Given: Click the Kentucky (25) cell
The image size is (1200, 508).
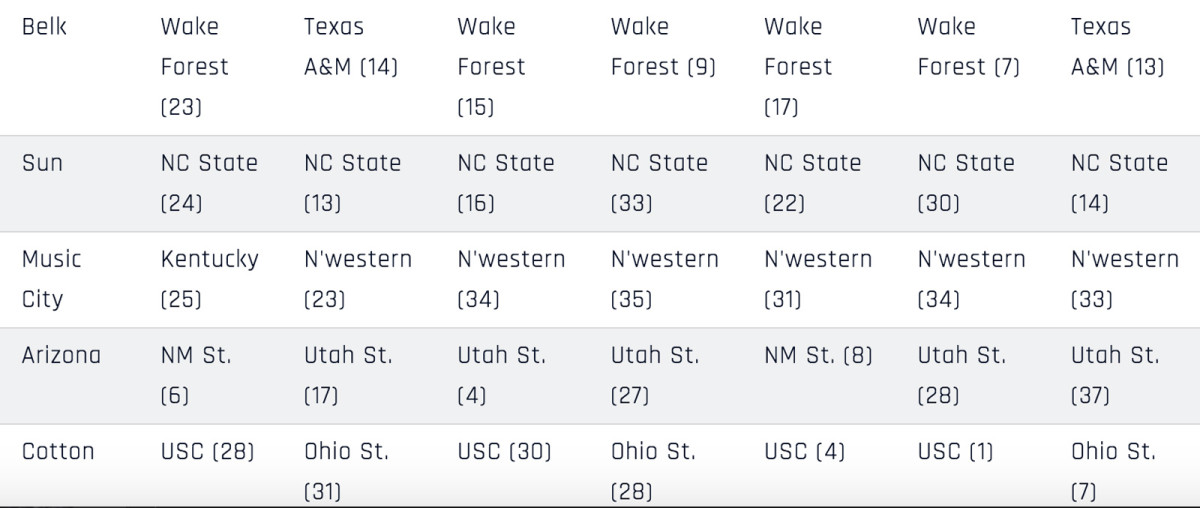Looking at the screenshot, I should [209, 279].
